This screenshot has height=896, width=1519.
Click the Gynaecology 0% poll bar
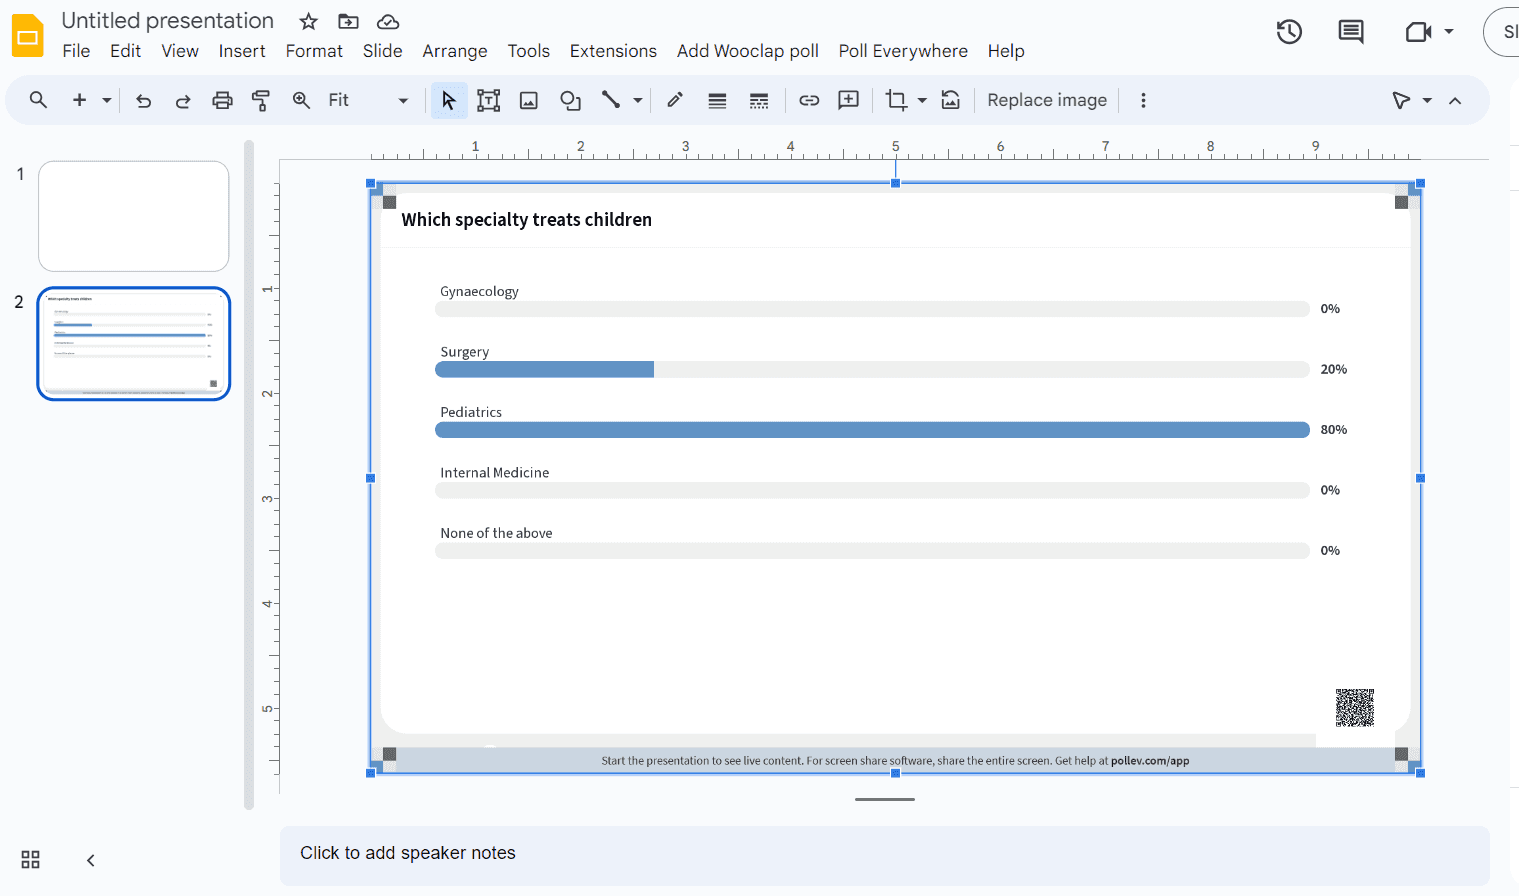pyautogui.click(x=872, y=309)
